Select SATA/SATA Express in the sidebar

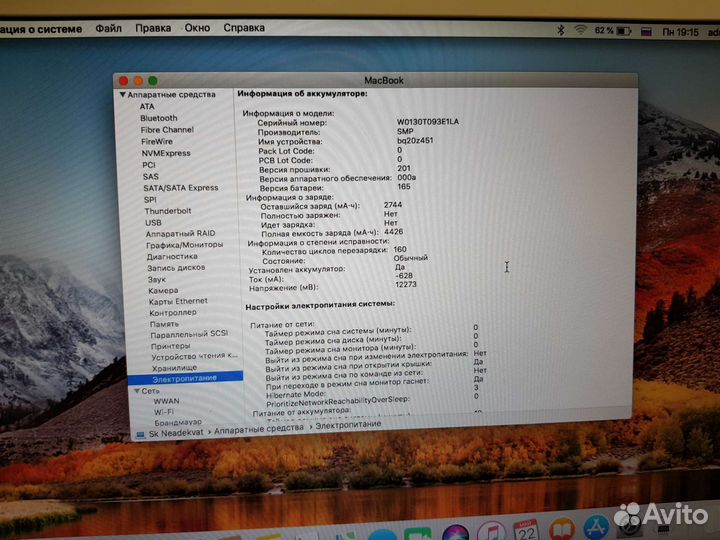[x=181, y=188]
